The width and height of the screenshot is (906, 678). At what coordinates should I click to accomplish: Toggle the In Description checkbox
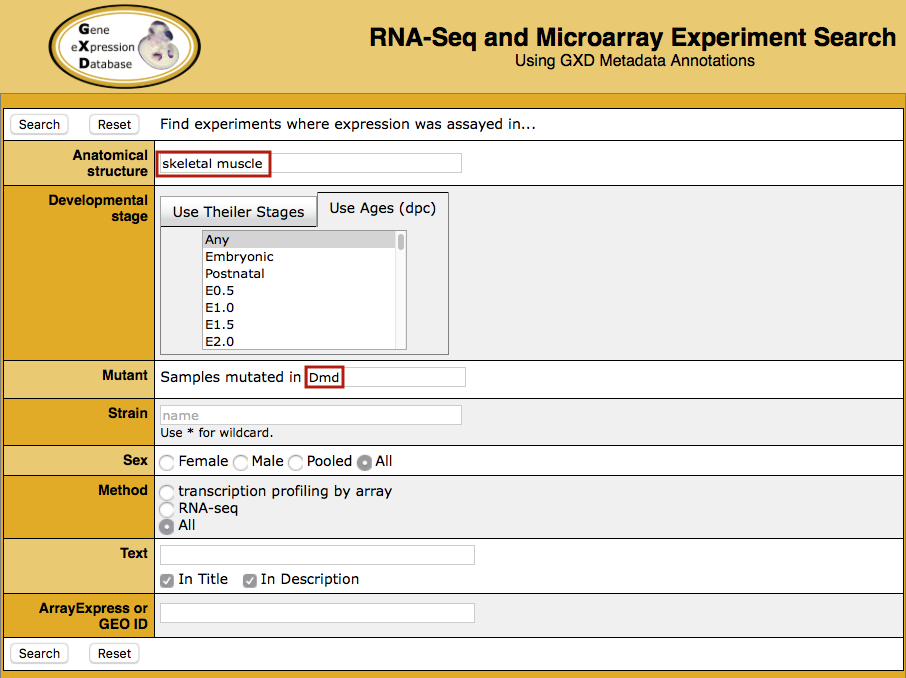(x=250, y=580)
